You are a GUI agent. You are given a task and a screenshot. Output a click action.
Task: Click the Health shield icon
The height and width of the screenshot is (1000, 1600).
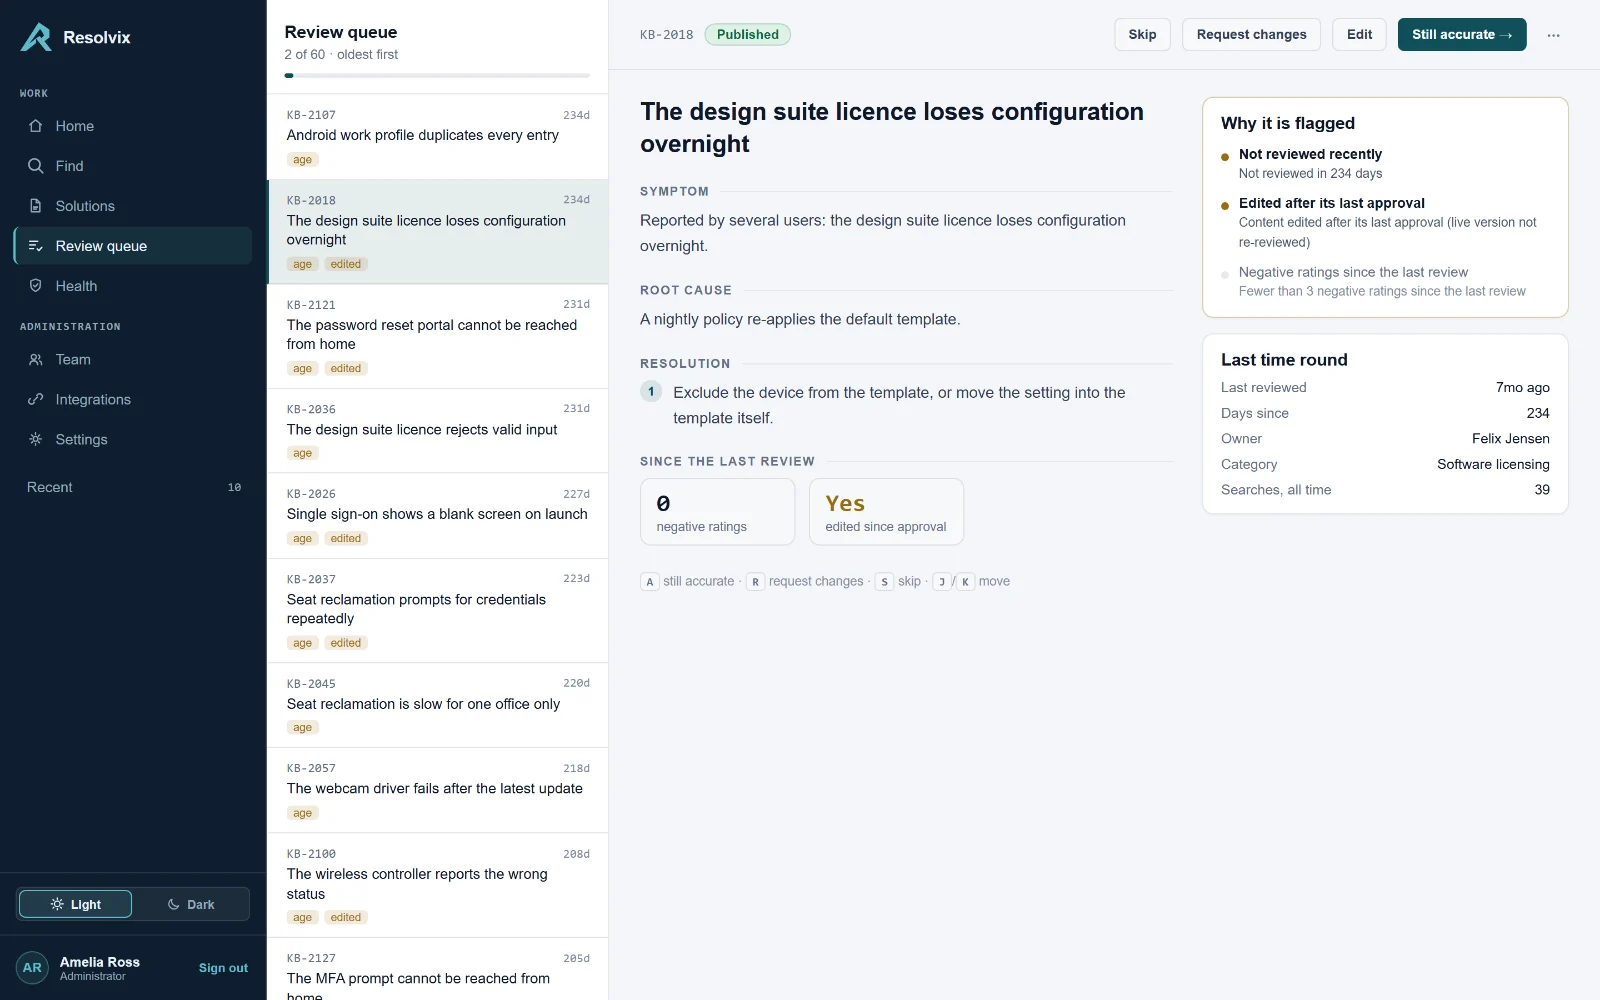[x=36, y=286]
